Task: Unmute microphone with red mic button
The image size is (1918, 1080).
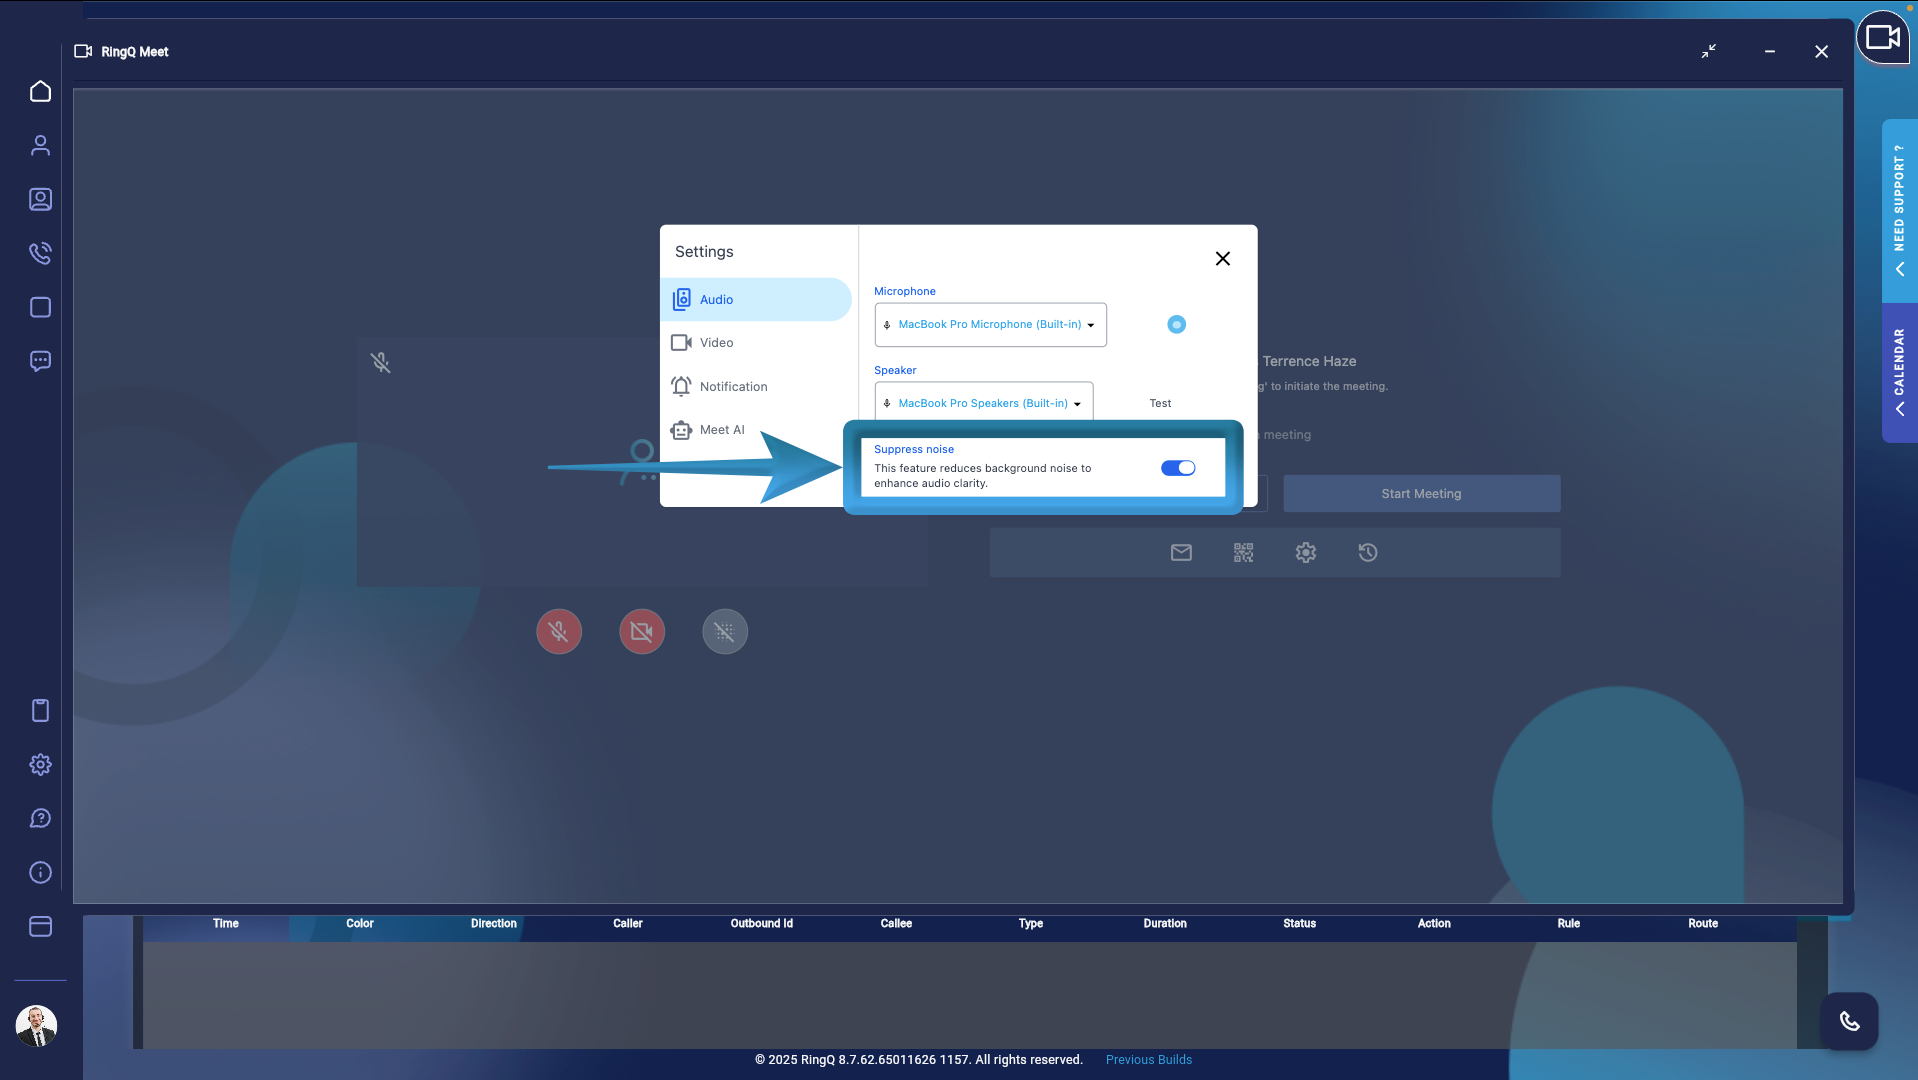Action: point(559,632)
